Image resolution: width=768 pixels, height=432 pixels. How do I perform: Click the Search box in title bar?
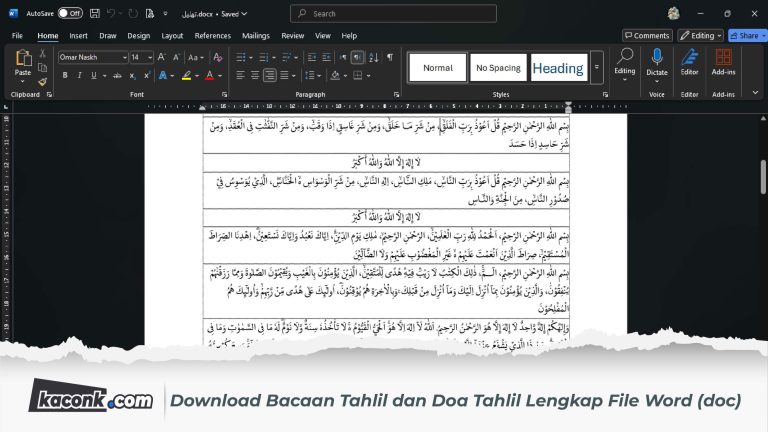click(393, 14)
